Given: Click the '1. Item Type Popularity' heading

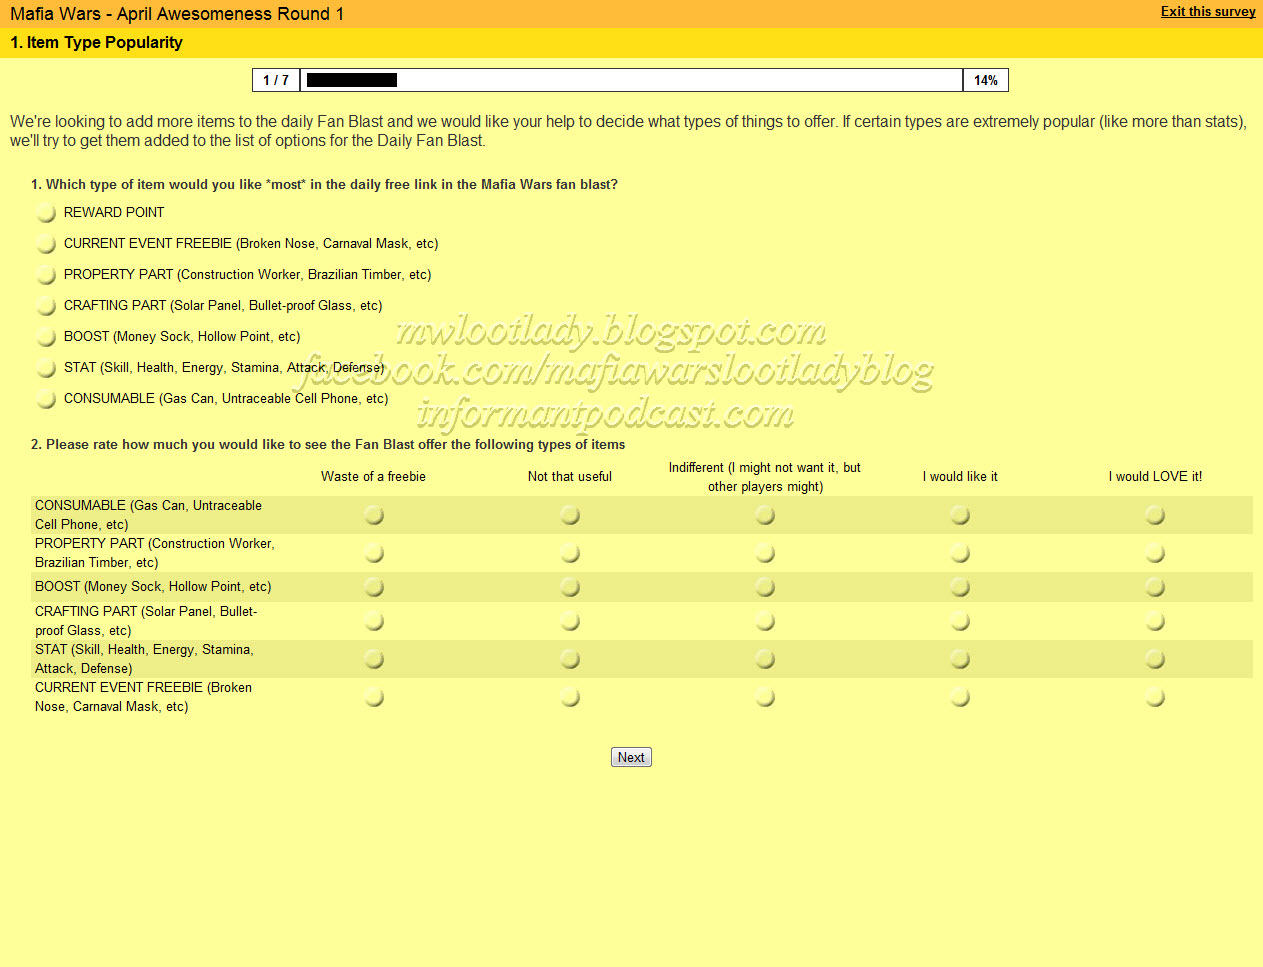Looking at the screenshot, I should pos(96,42).
